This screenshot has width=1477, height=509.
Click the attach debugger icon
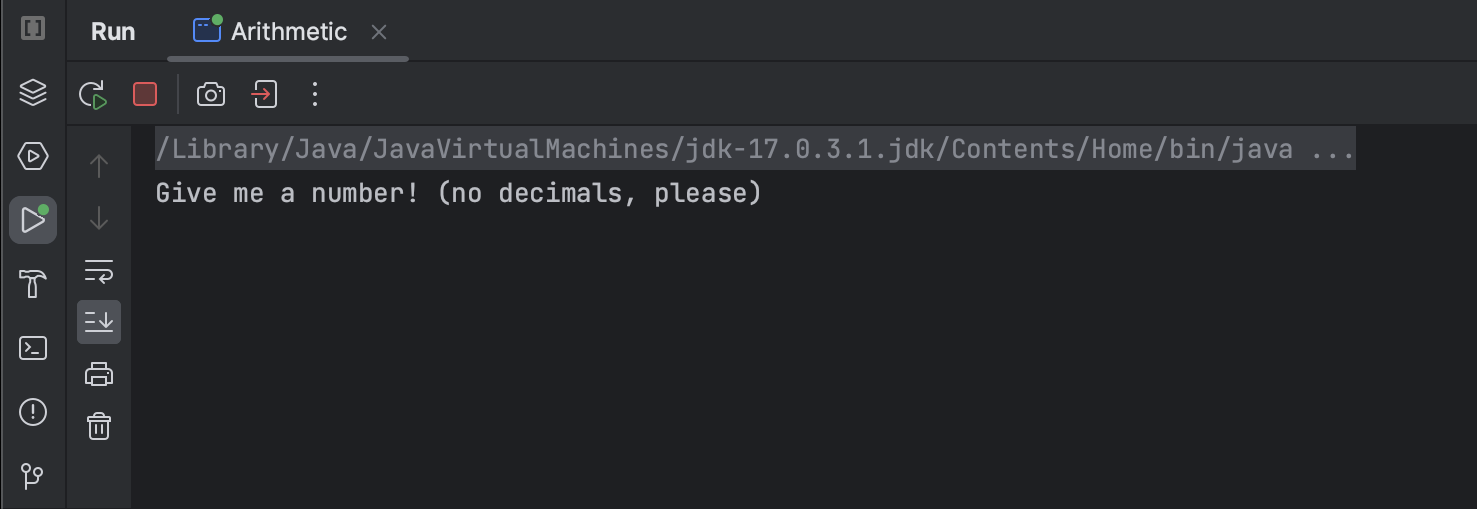pyautogui.click(x=264, y=94)
